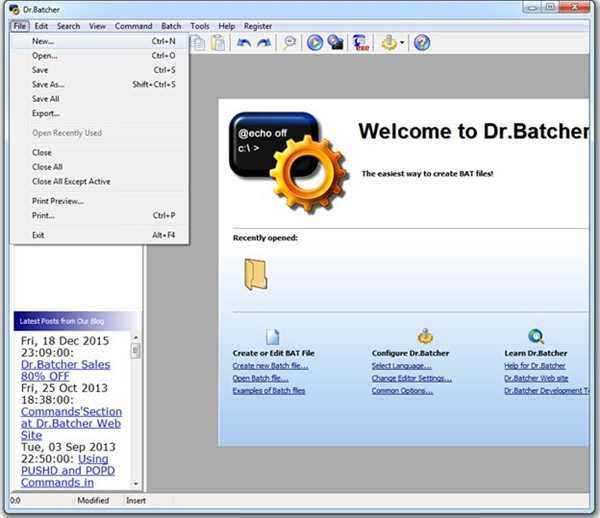600x518 pixels.
Task: Click the Open Recently Used entry
Action: [x=100, y=133]
